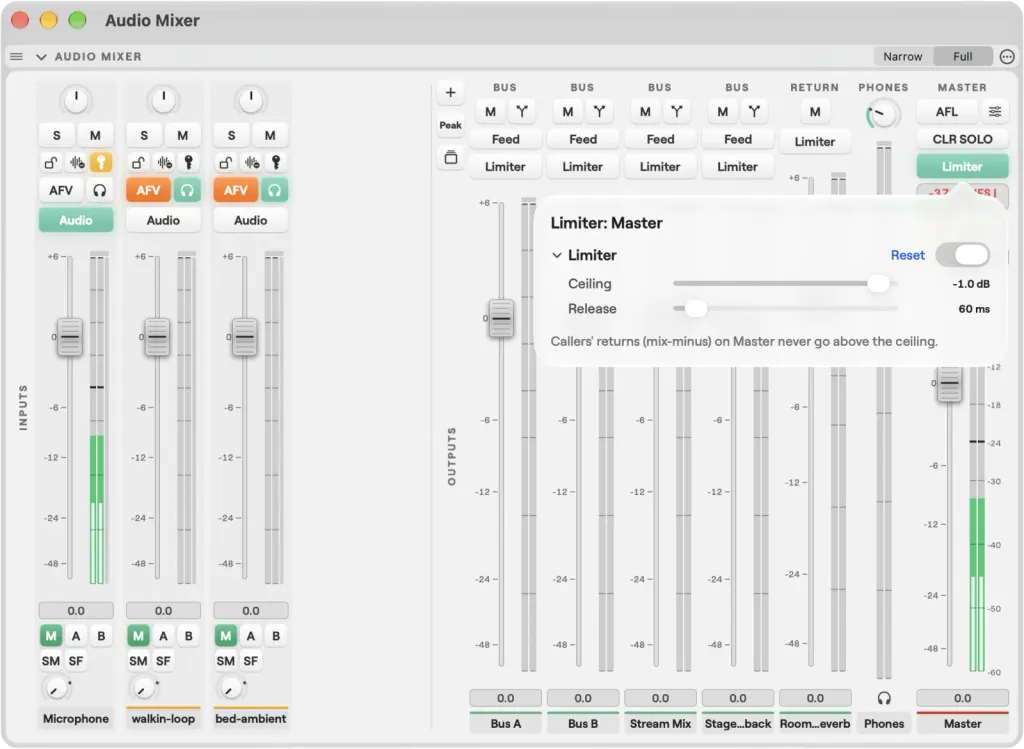1024x749 pixels.
Task: Click the Microphone channel fader handle
Action: pyautogui.click(x=70, y=337)
